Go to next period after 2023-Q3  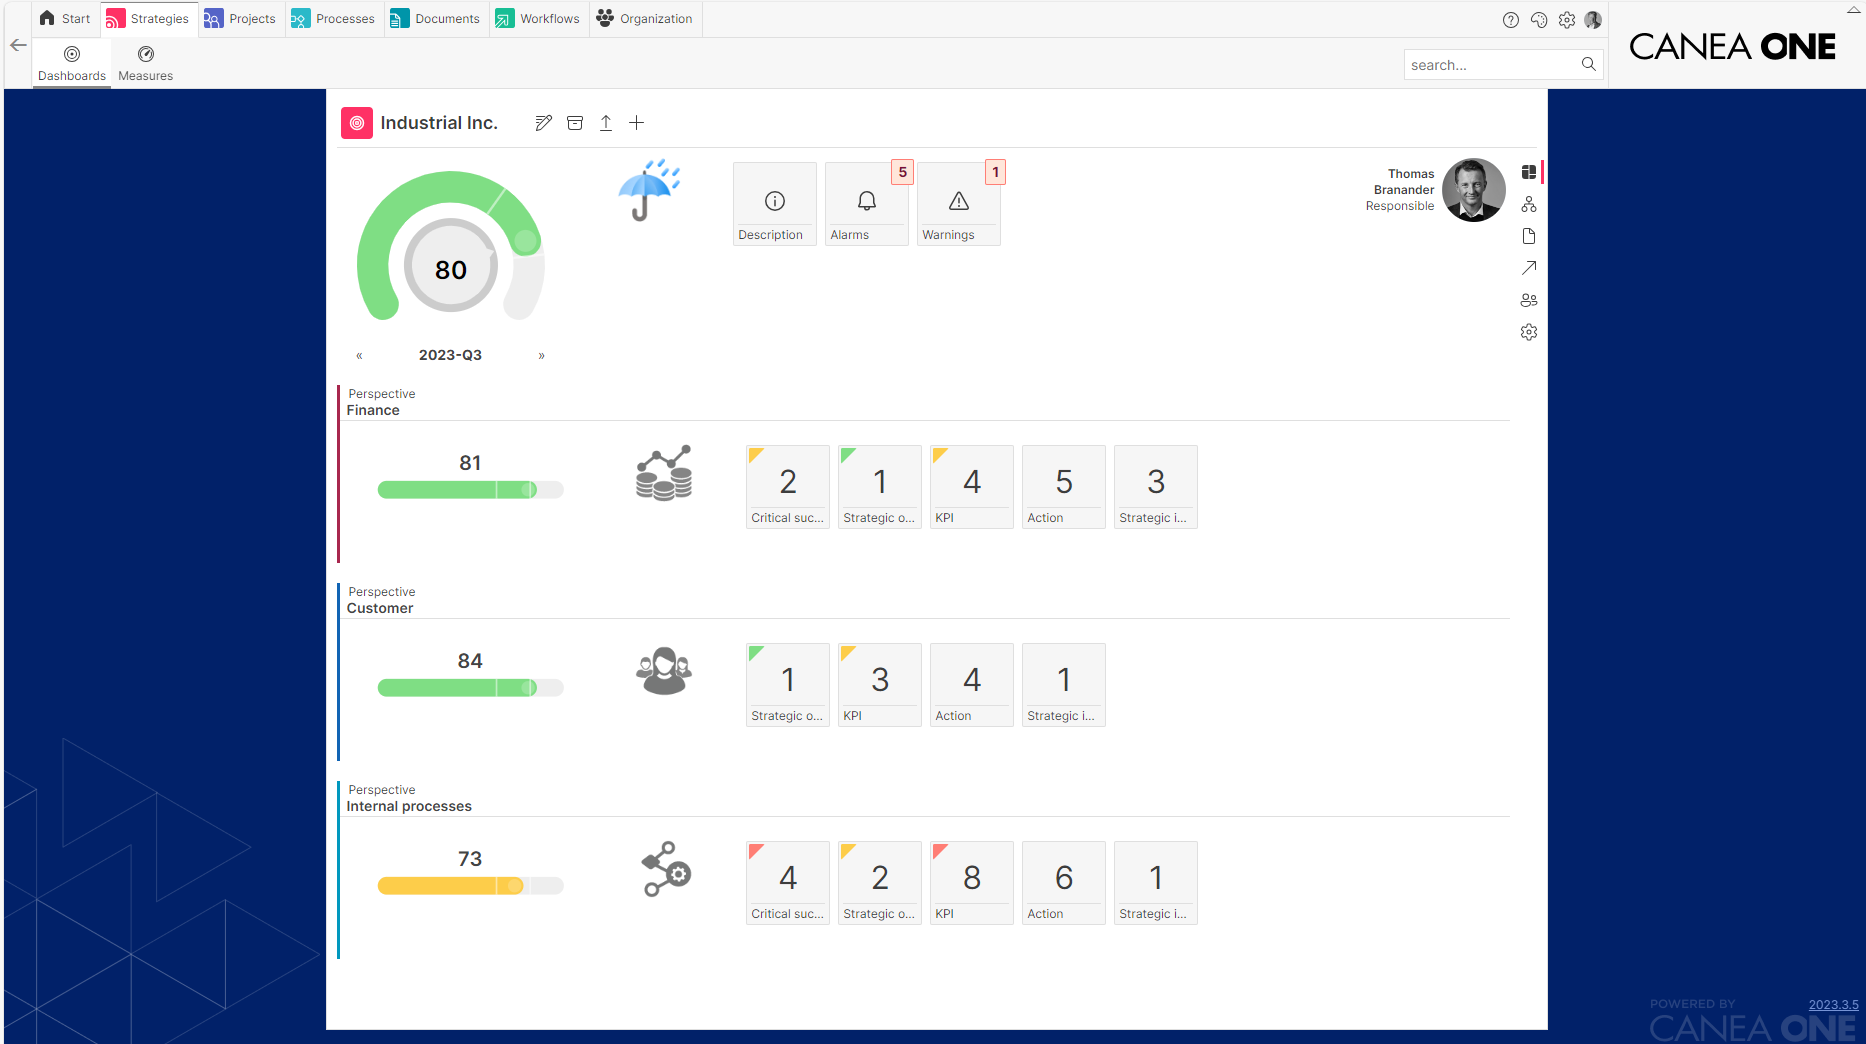(542, 356)
